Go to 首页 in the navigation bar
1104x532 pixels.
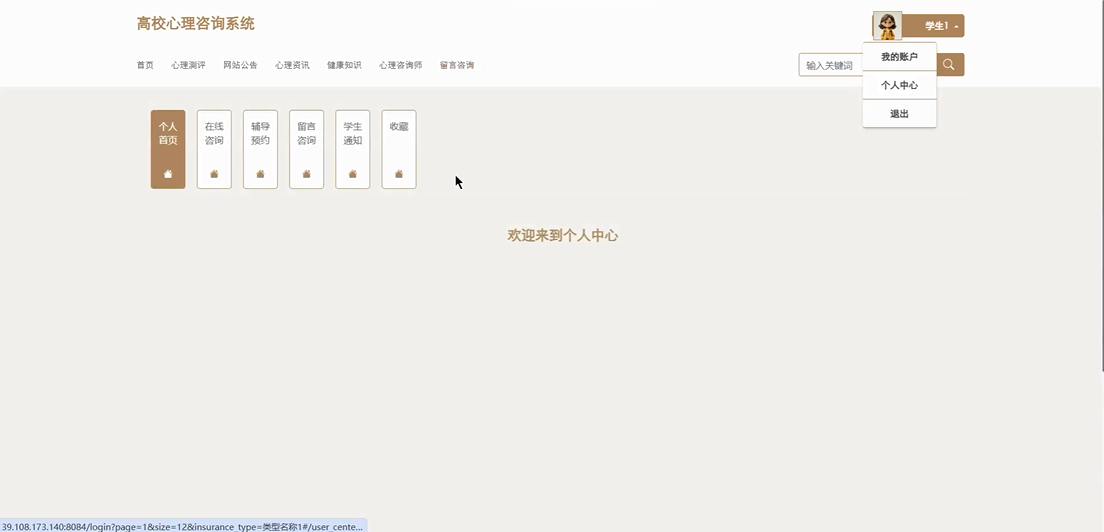(x=145, y=65)
